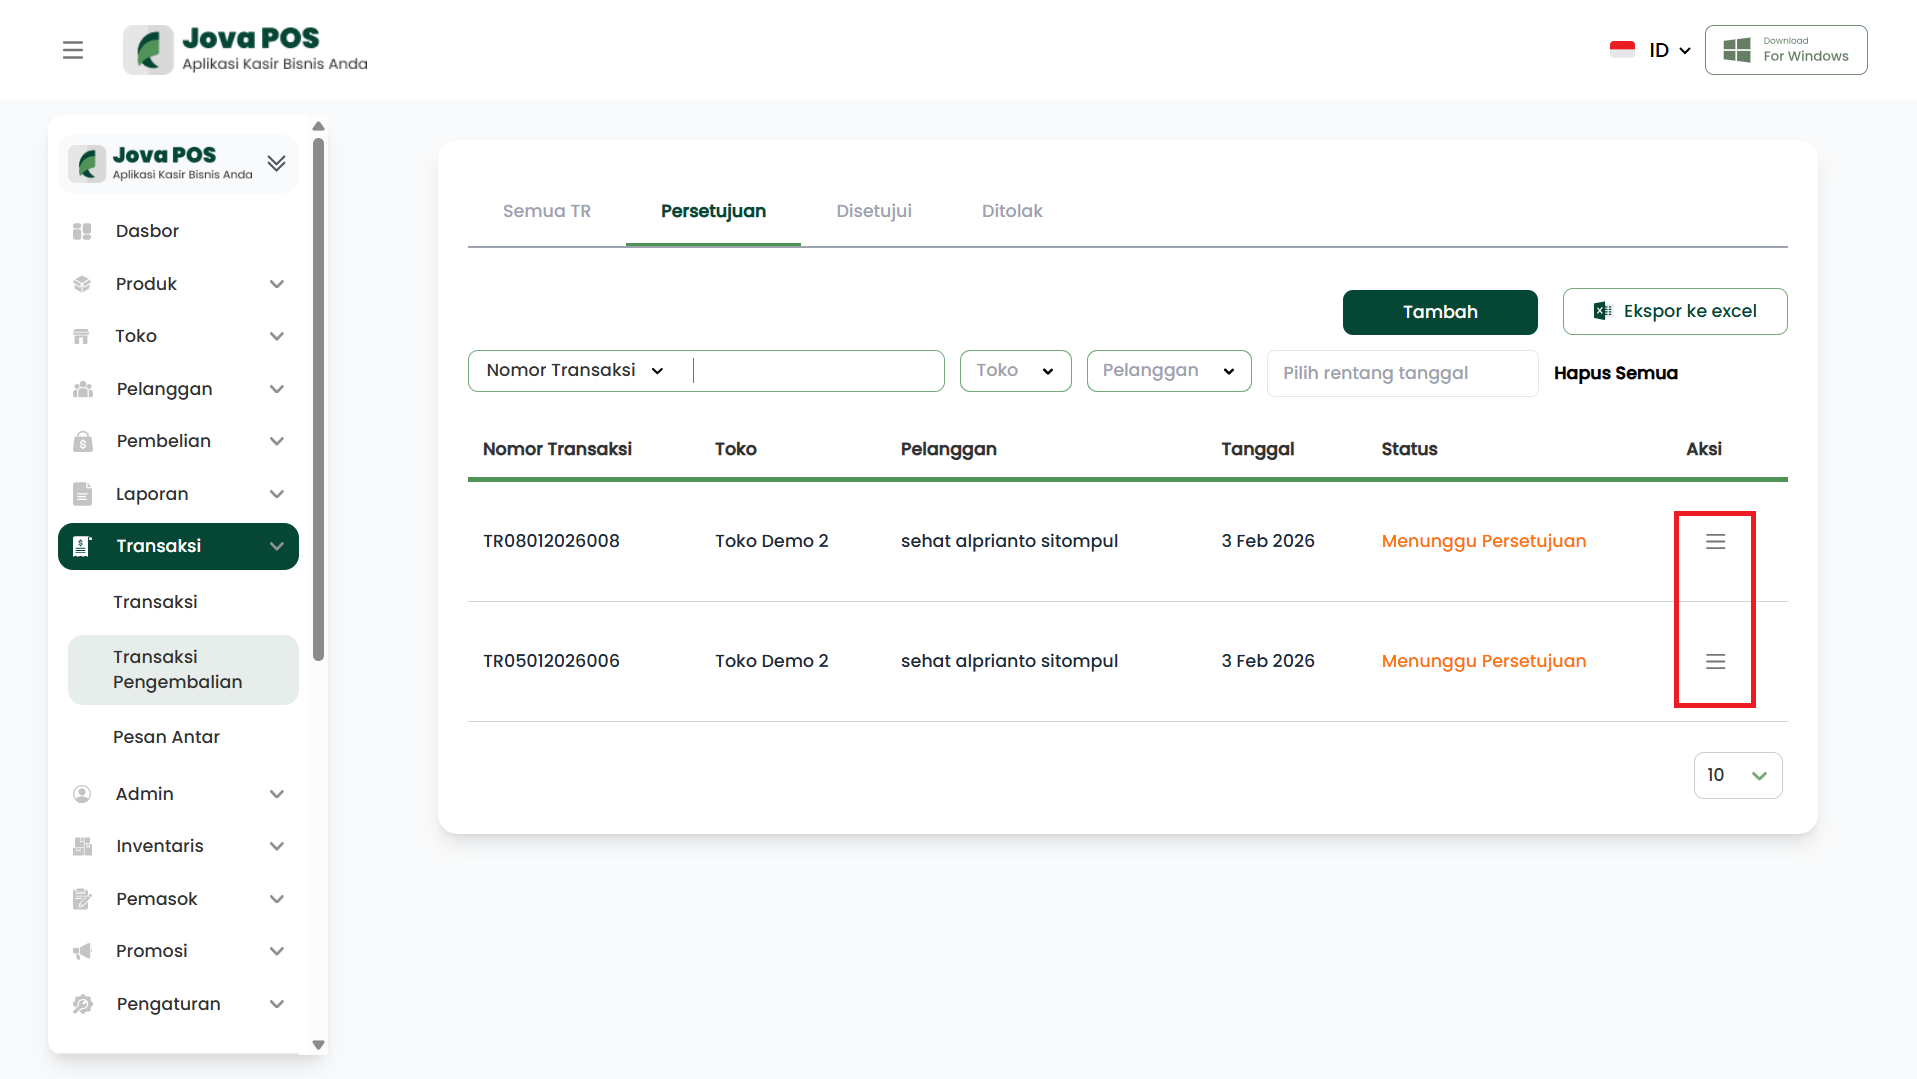
Task: Click the Dasbor icon in the sidebar
Action: tap(82, 231)
